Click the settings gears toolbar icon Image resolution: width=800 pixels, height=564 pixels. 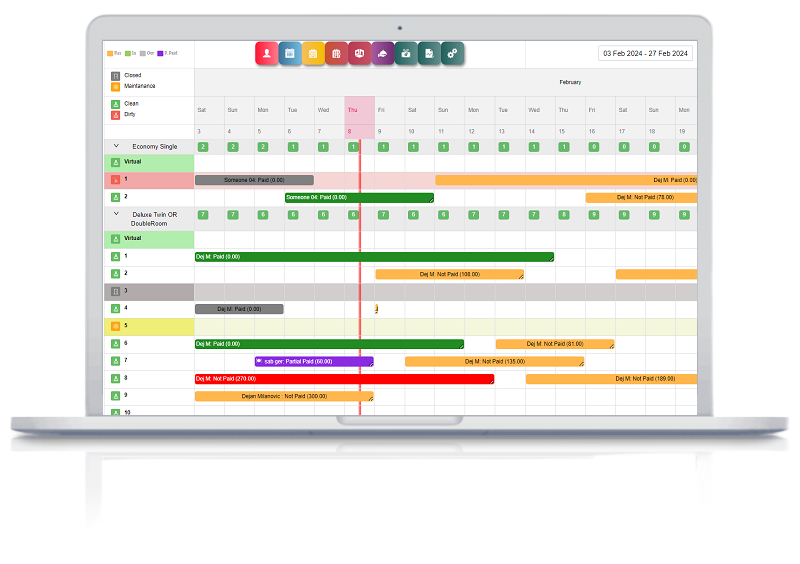(453, 54)
